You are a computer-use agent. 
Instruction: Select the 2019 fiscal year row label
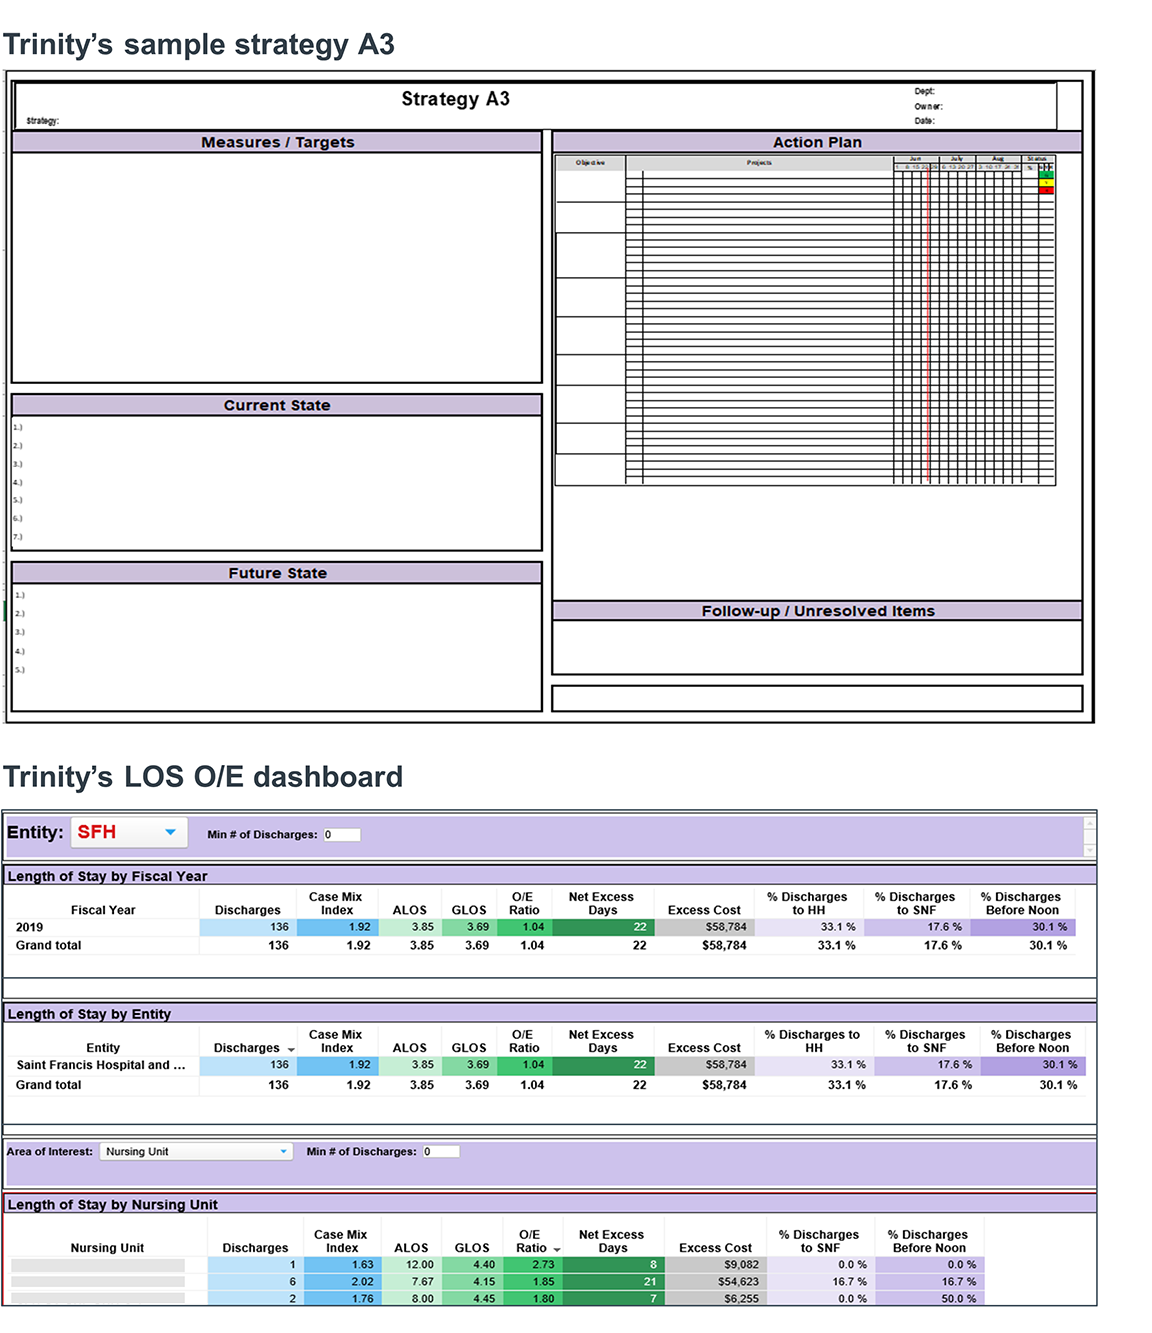pos(30,927)
